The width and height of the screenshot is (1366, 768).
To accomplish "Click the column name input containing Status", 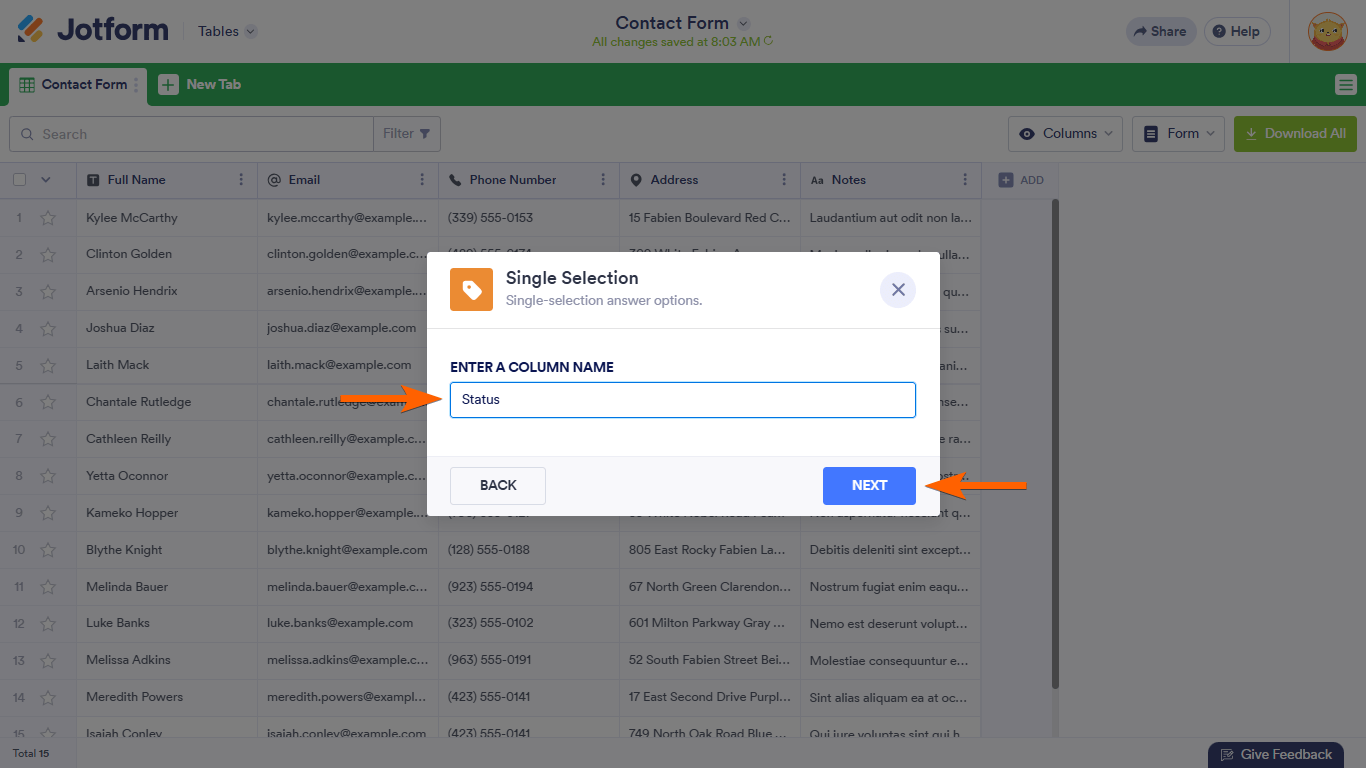I will click(x=683, y=400).
